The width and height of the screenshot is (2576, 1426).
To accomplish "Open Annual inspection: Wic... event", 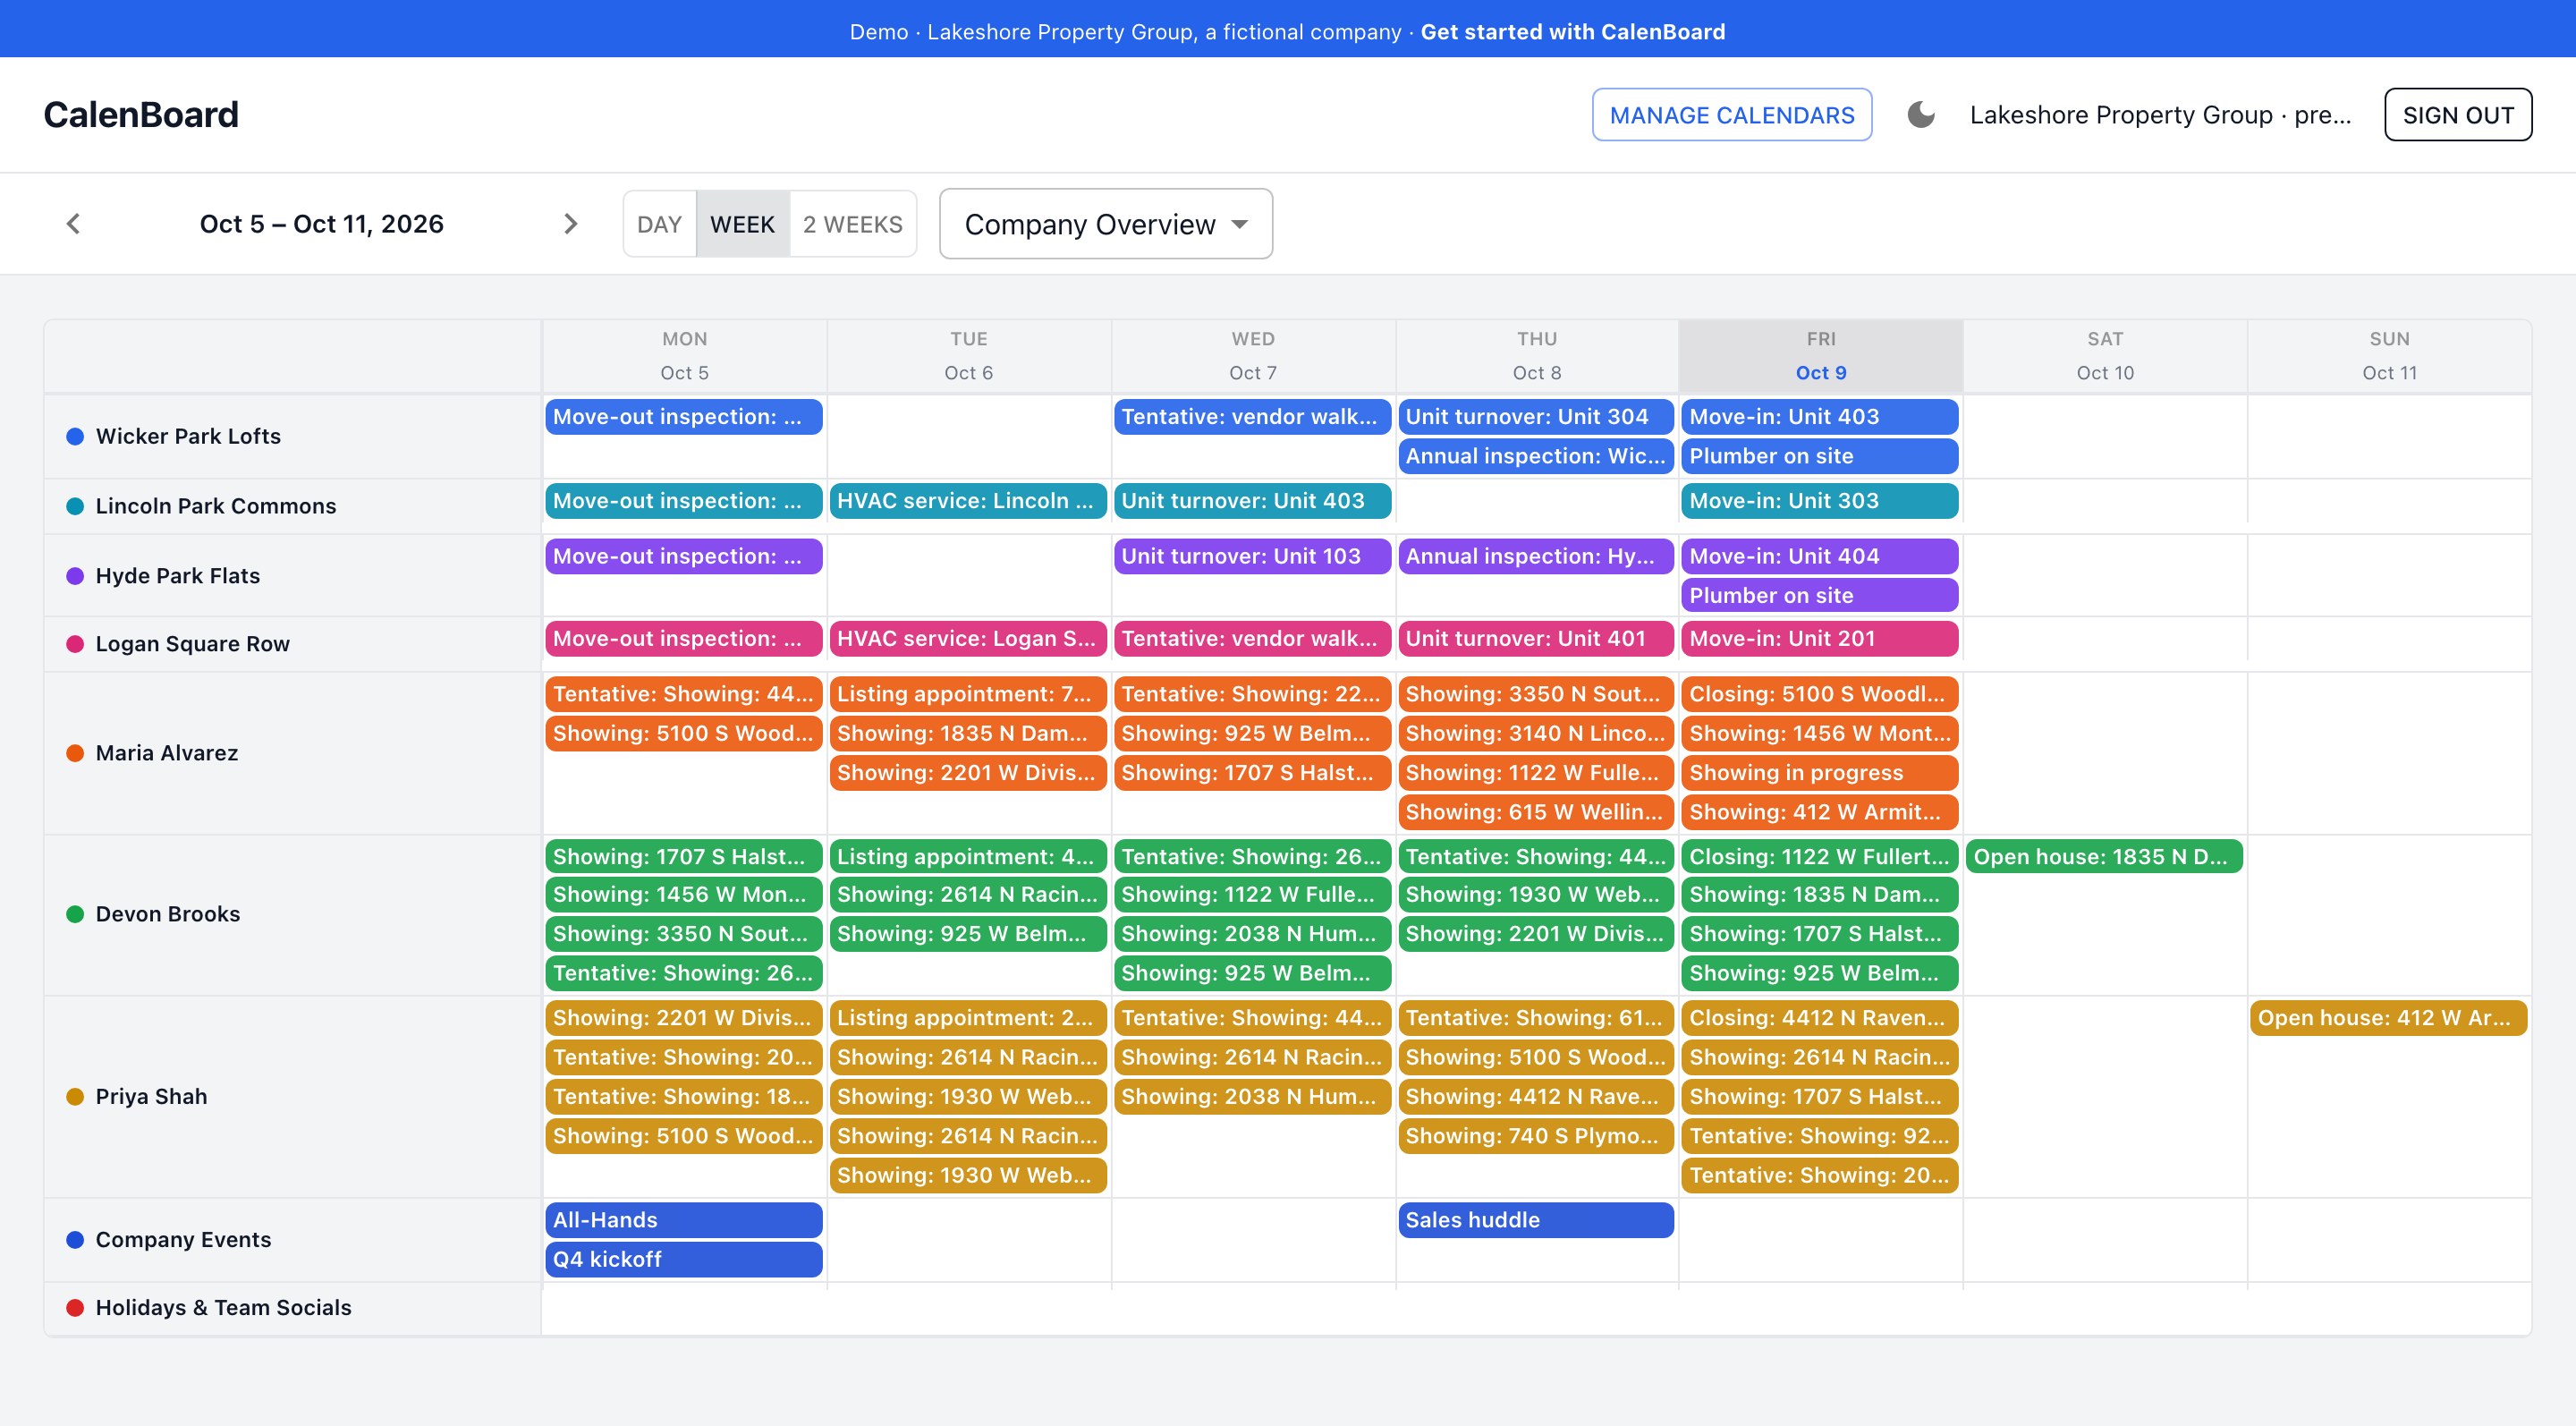I will coord(1536,456).
